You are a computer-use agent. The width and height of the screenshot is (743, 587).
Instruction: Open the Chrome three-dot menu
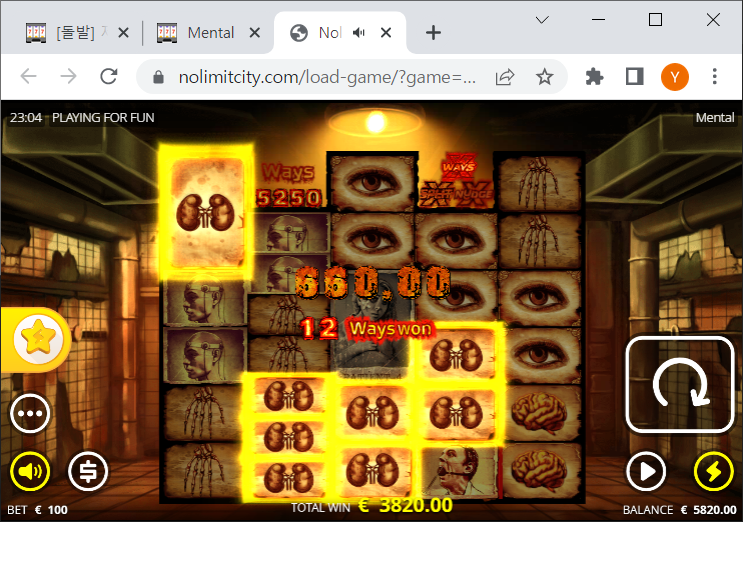pos(715,77)
